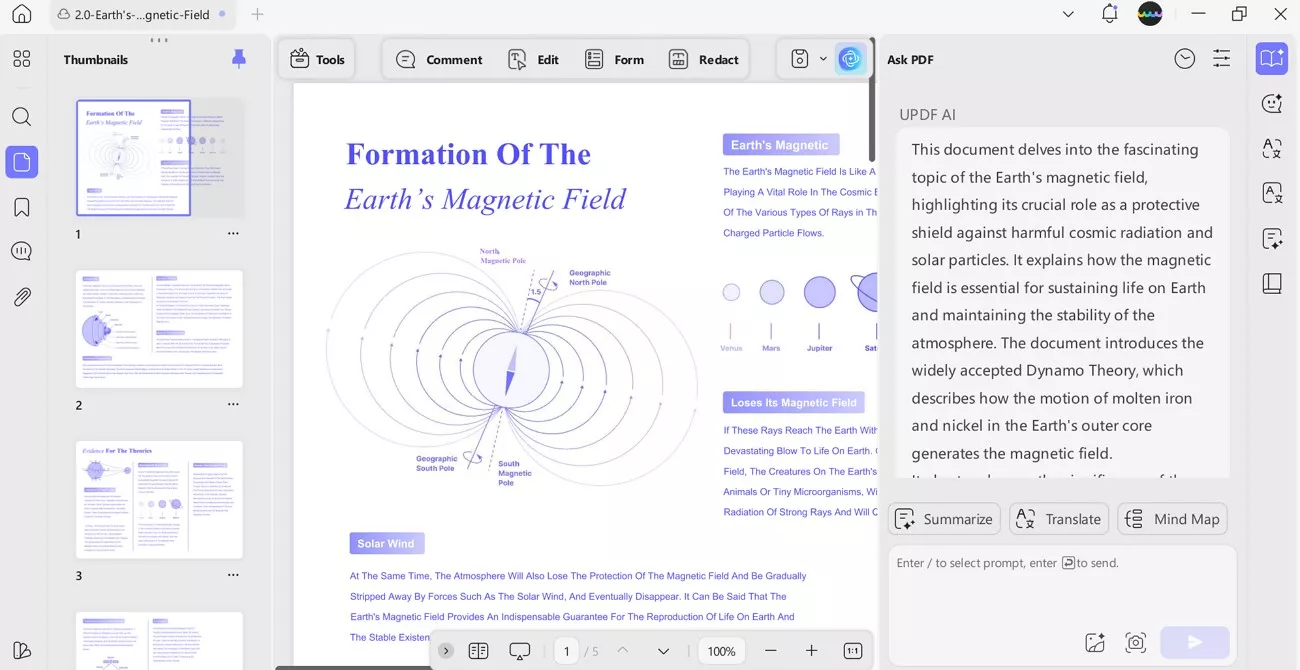Viewport: 1300px width, 670px height.
Task: Decrease zoom with the minus control
Action: [771, 650]
